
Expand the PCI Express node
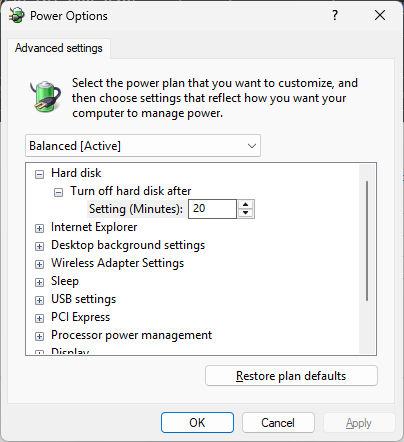click(x=39, y=318)
